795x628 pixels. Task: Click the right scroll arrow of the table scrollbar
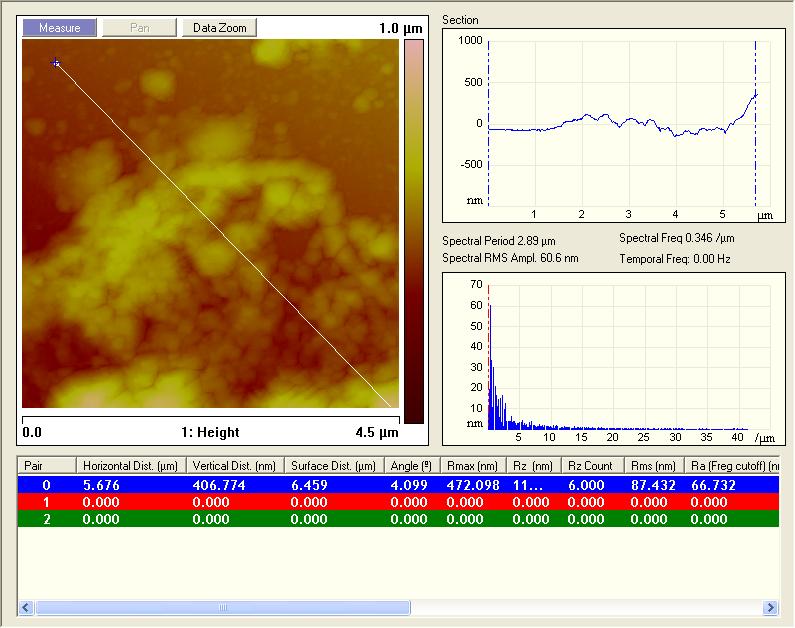771,607
